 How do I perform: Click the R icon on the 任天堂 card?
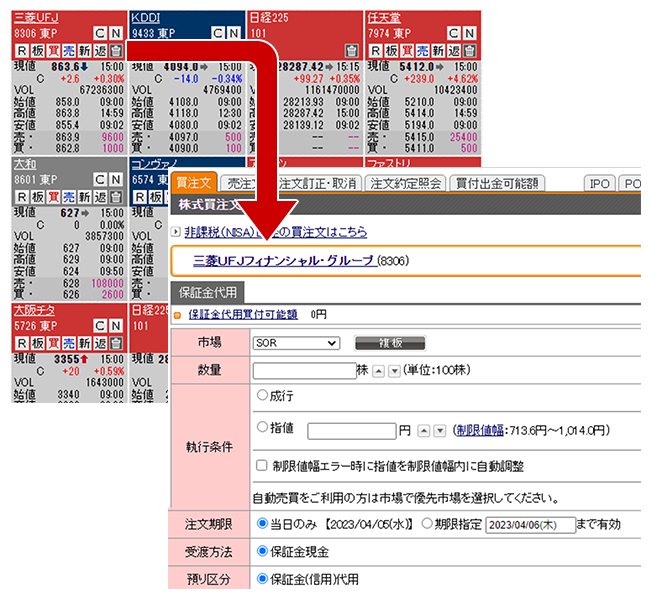[376, 51]
